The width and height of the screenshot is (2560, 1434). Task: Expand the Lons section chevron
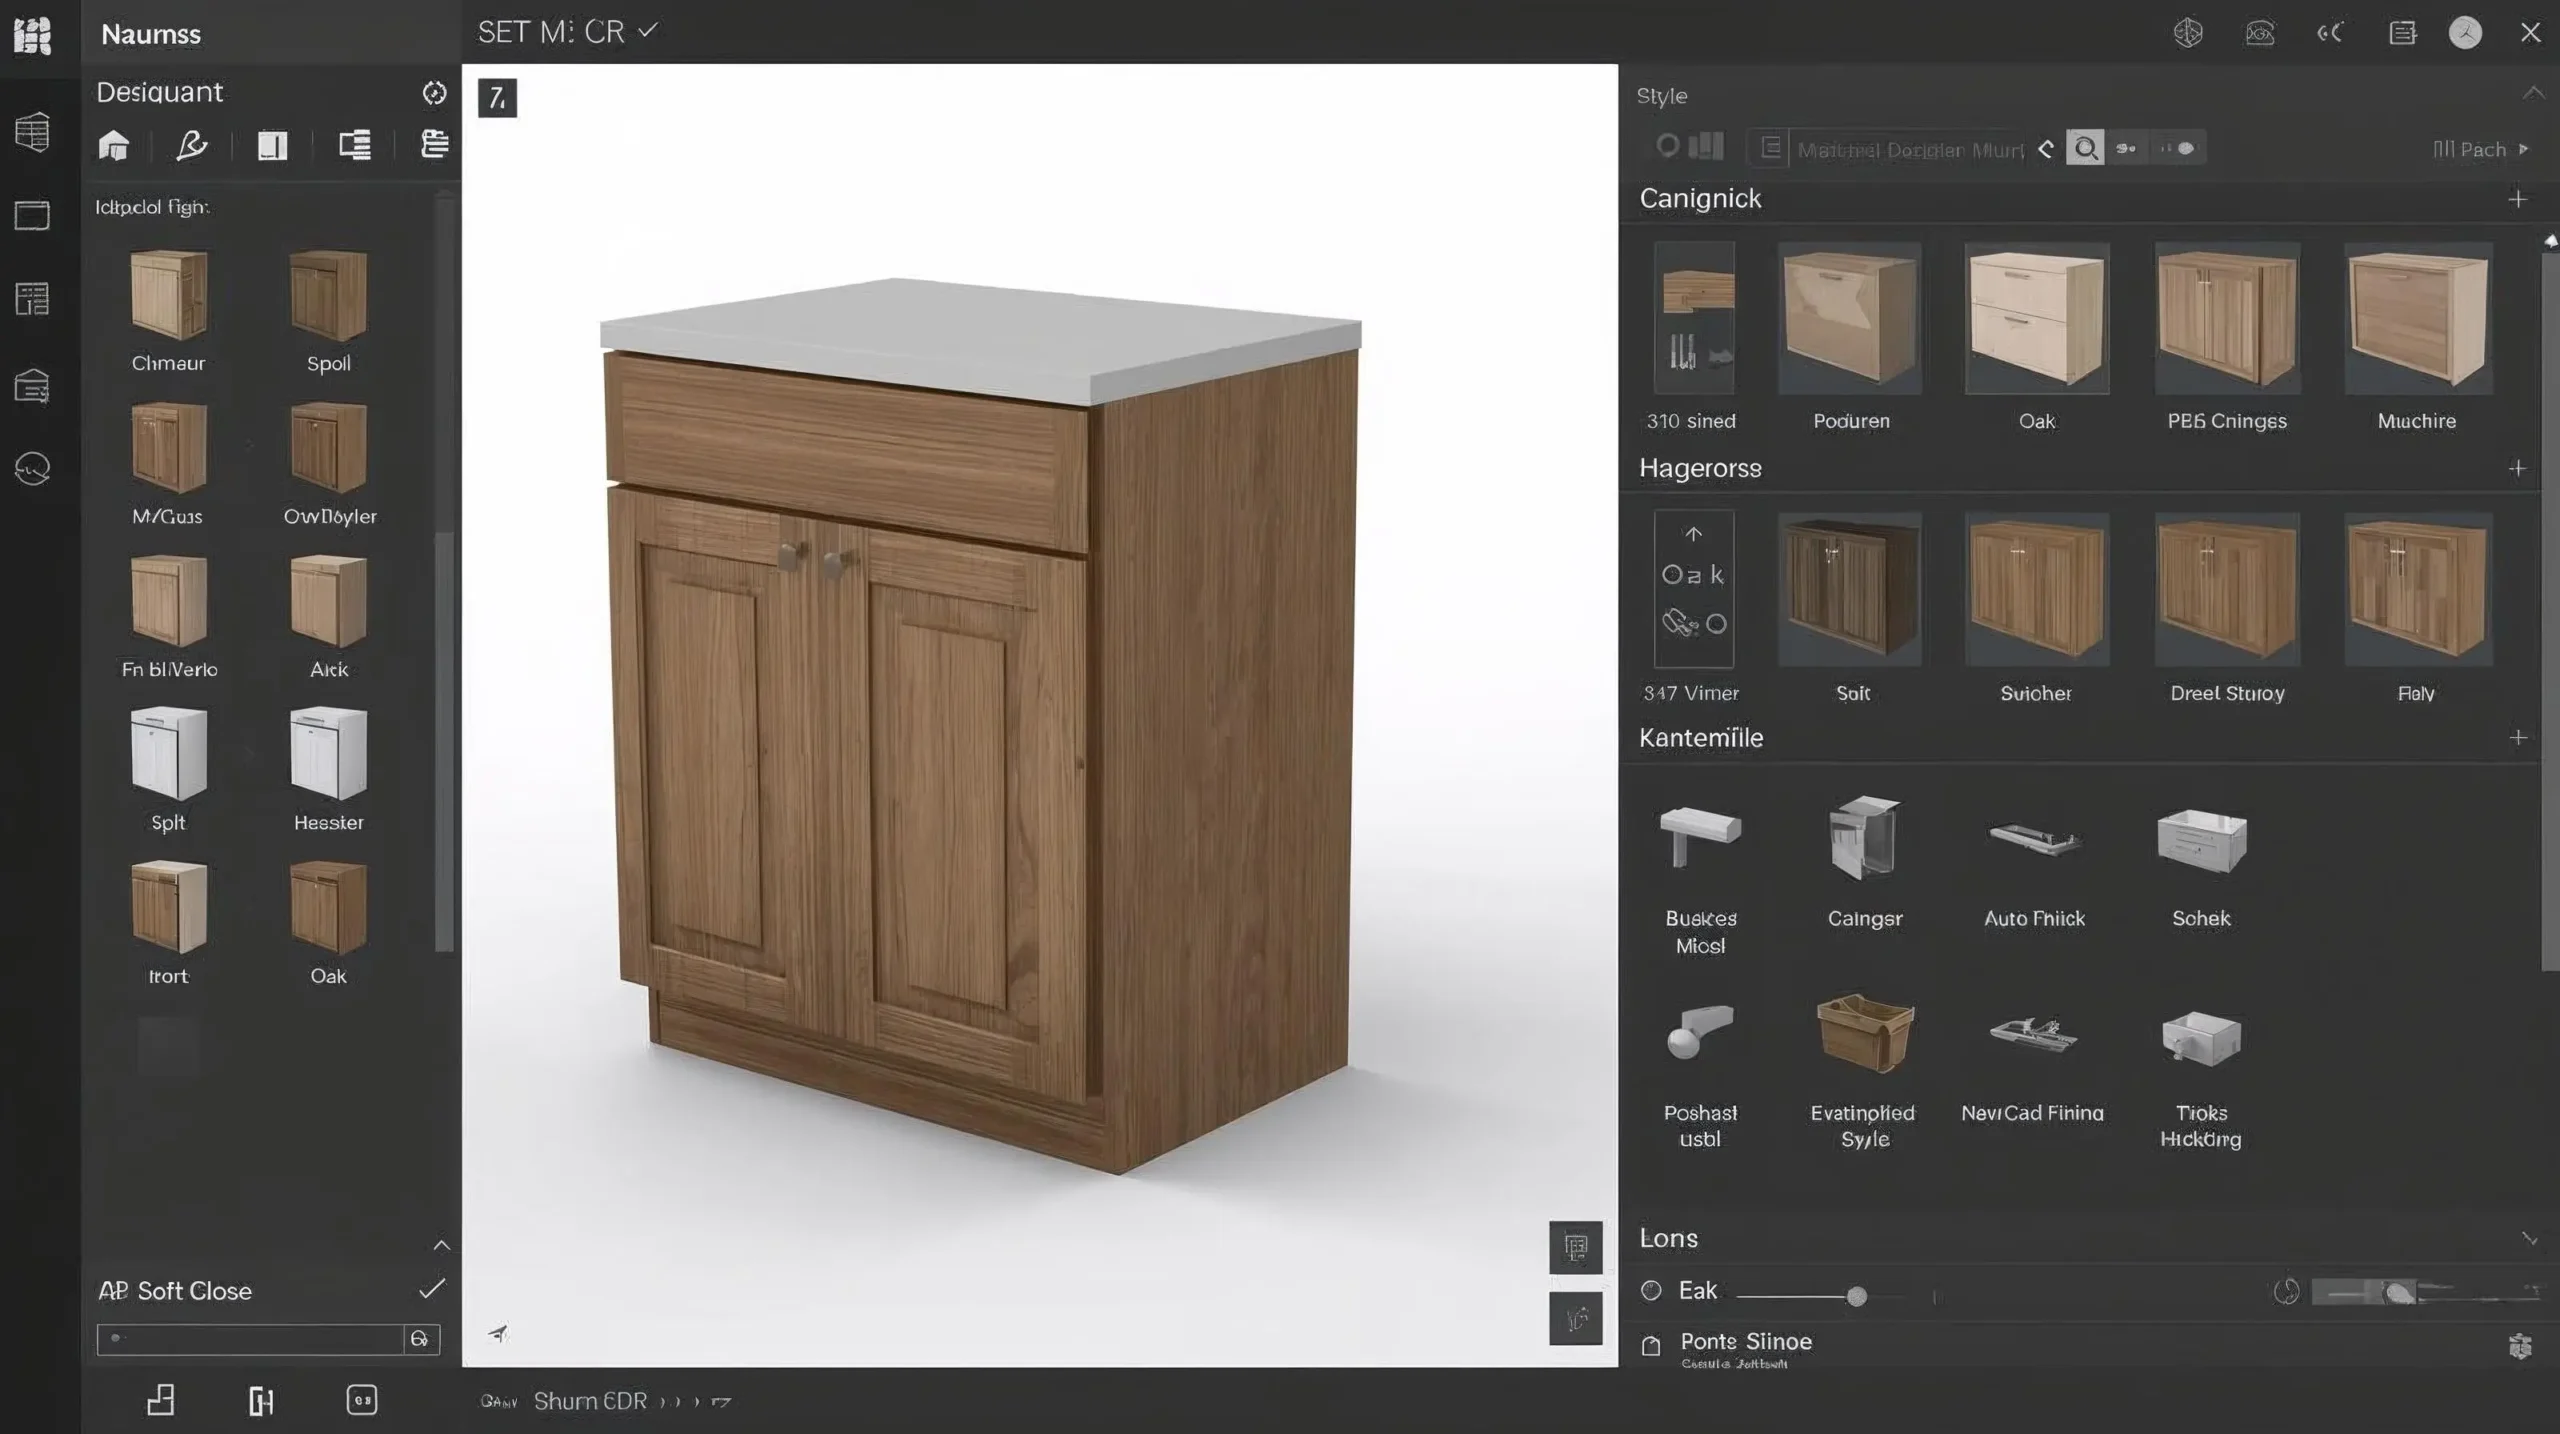pyautogui.click(x=2529, y=1239)
